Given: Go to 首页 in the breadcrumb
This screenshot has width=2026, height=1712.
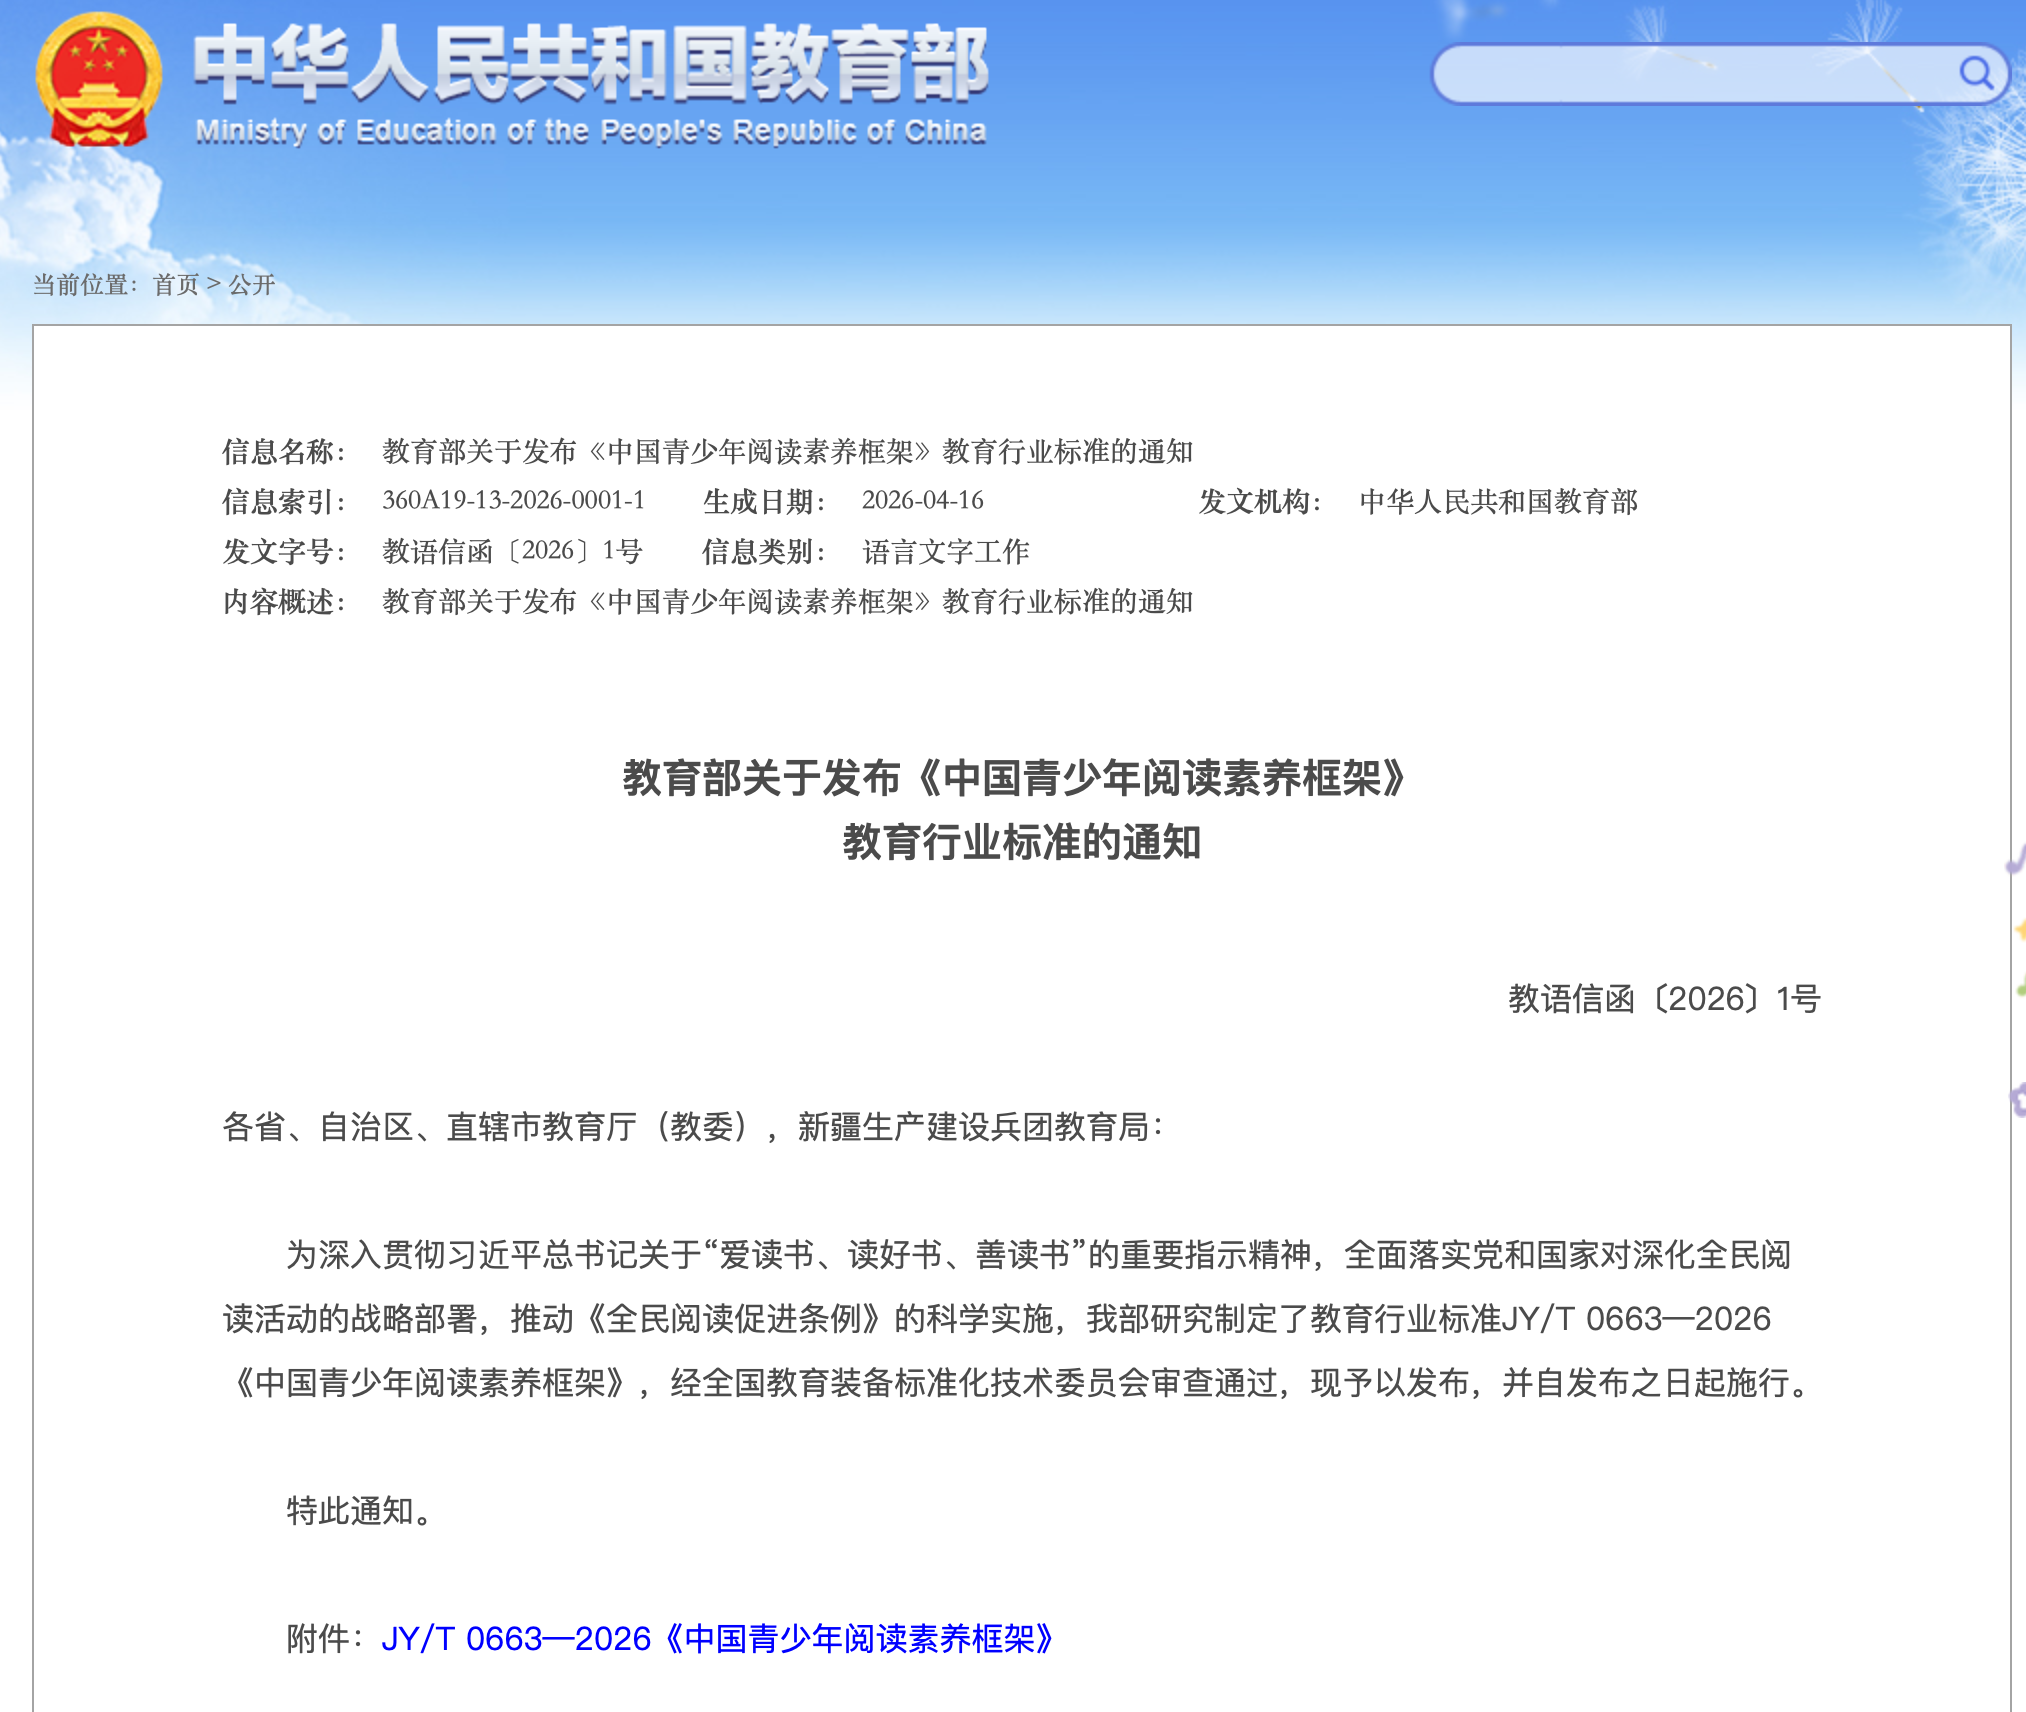Looking at the screenshot, I should (x=176, y=285).
